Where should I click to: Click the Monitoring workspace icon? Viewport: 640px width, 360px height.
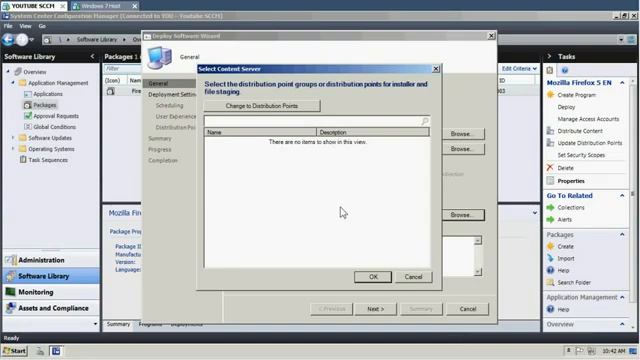[11, 292]
